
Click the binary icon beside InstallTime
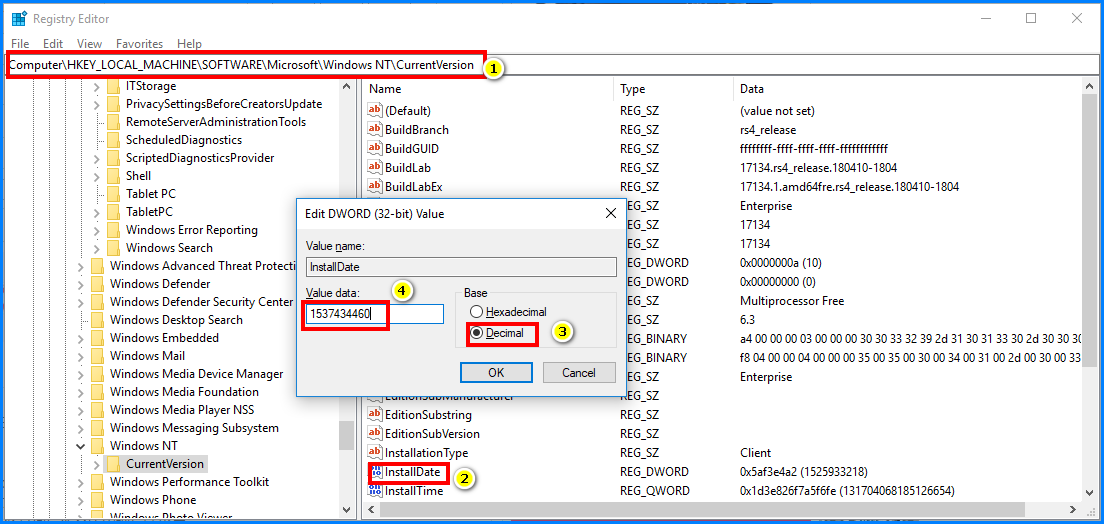375,490
